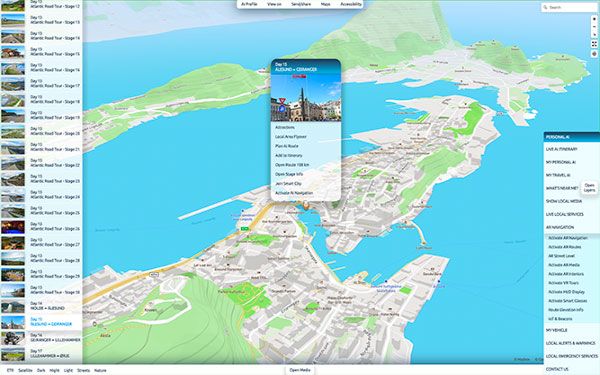Open the Maps menu in top bar
600x375 pixels.
pyautogui.click(x=326, y=4)
